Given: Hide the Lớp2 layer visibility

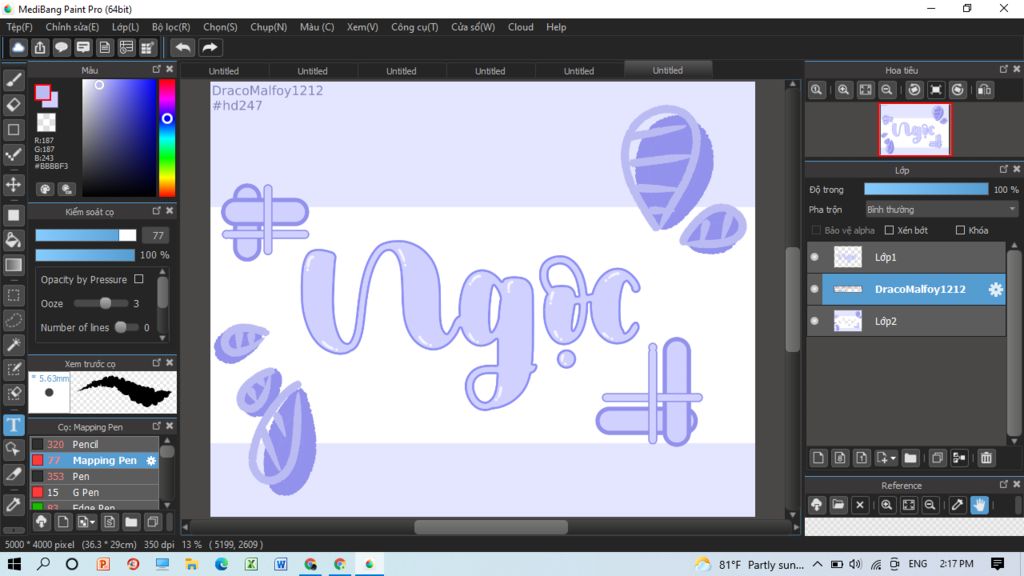Looking at the screenshot, I should point(814,321).
